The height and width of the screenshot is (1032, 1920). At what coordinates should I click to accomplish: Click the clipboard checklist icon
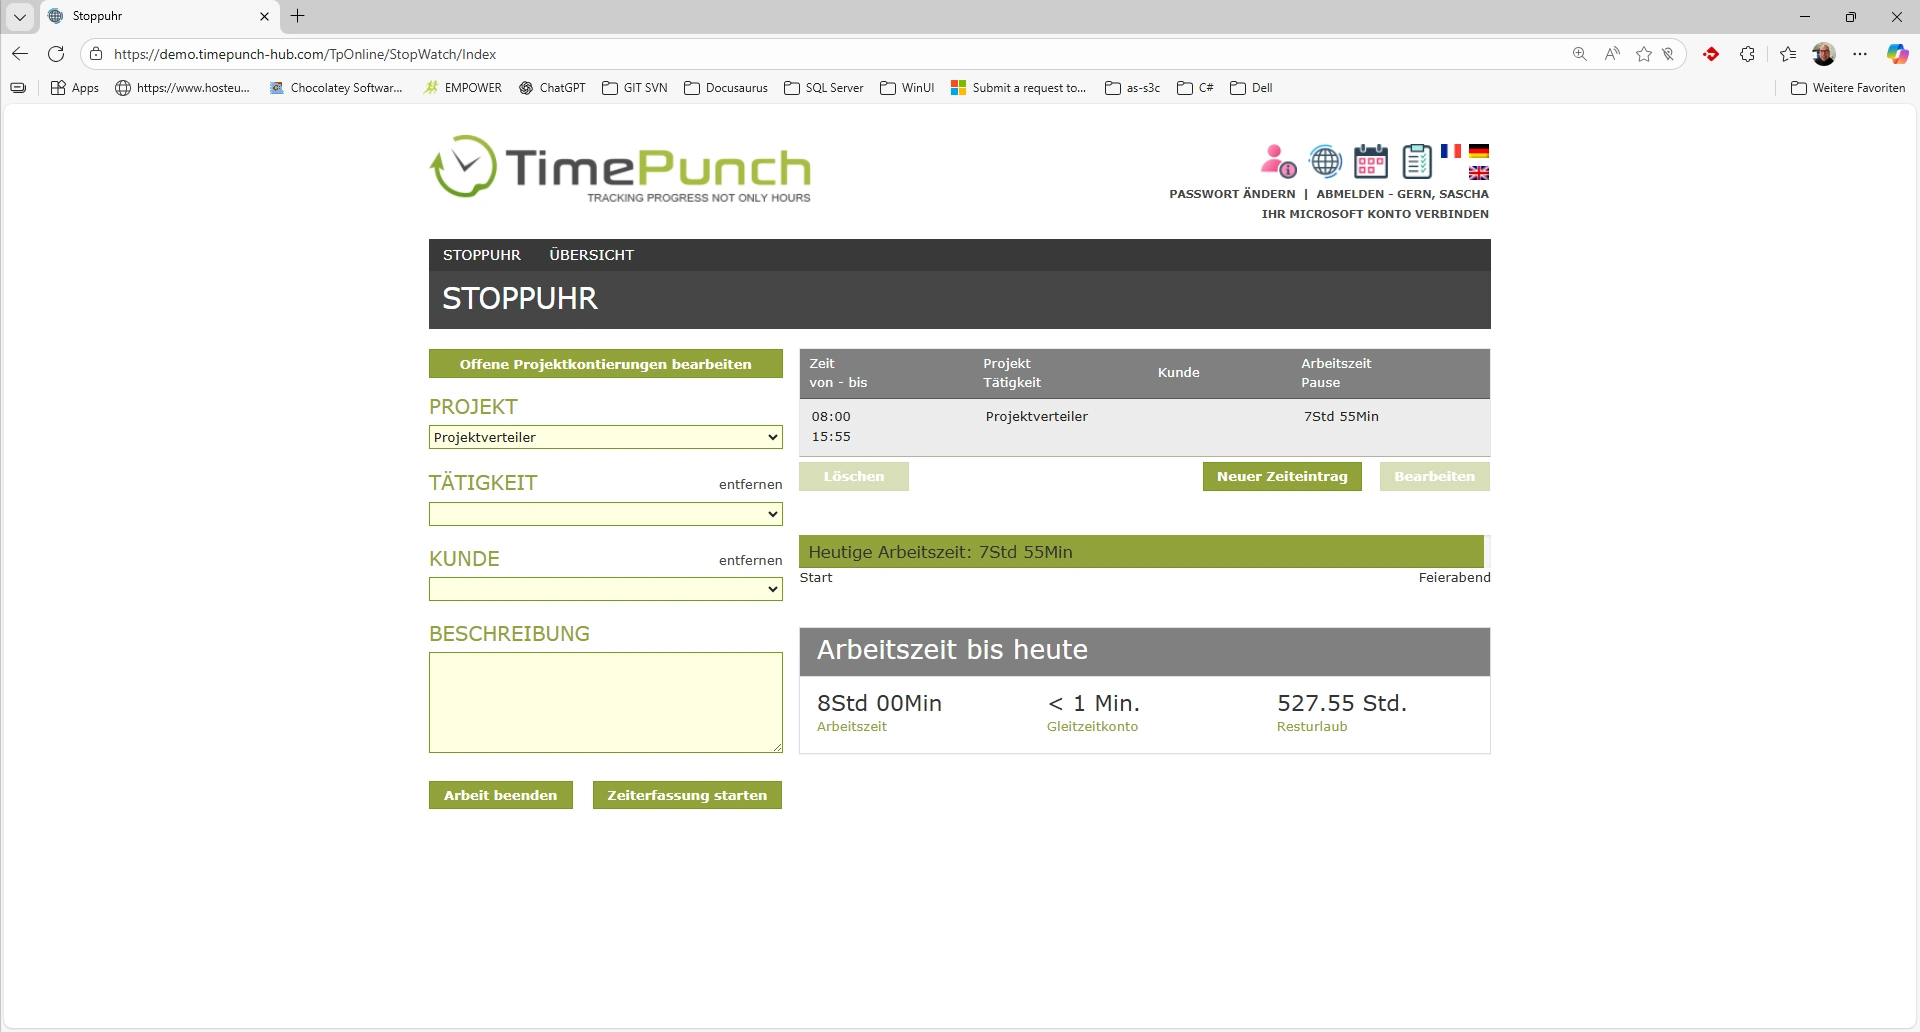click(x=1416, y=161)
